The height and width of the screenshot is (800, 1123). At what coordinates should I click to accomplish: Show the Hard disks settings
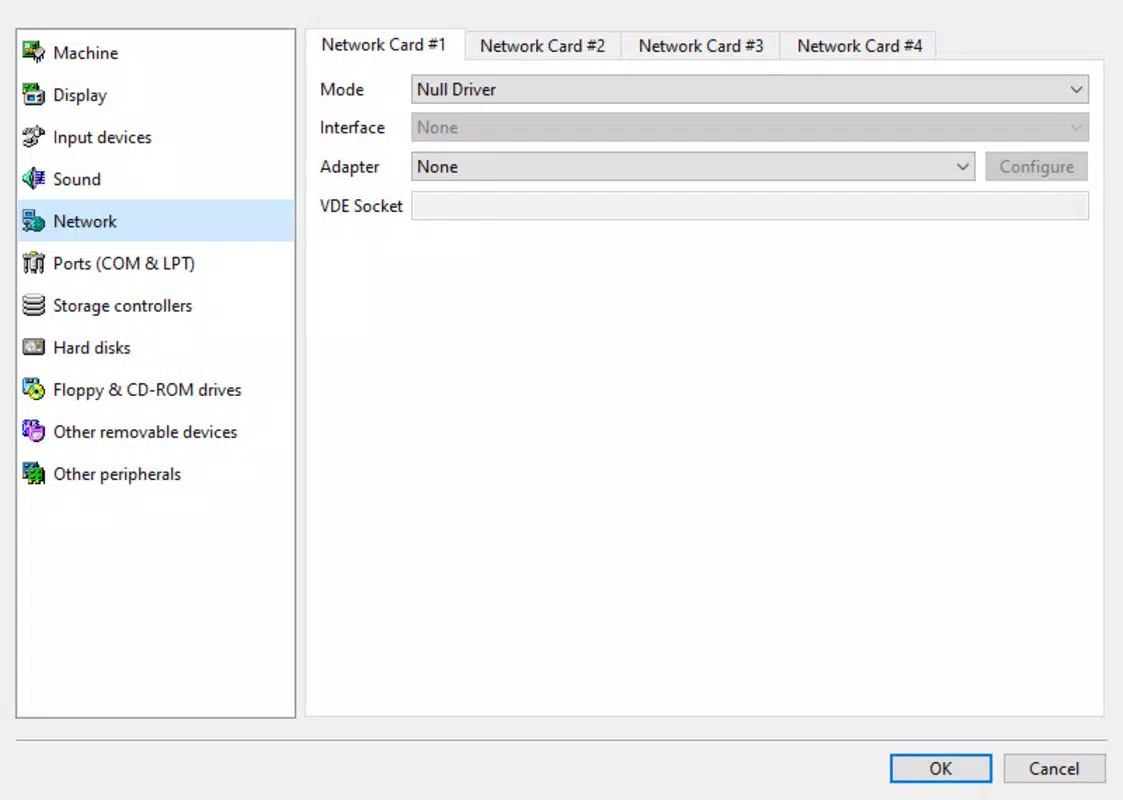155,347
